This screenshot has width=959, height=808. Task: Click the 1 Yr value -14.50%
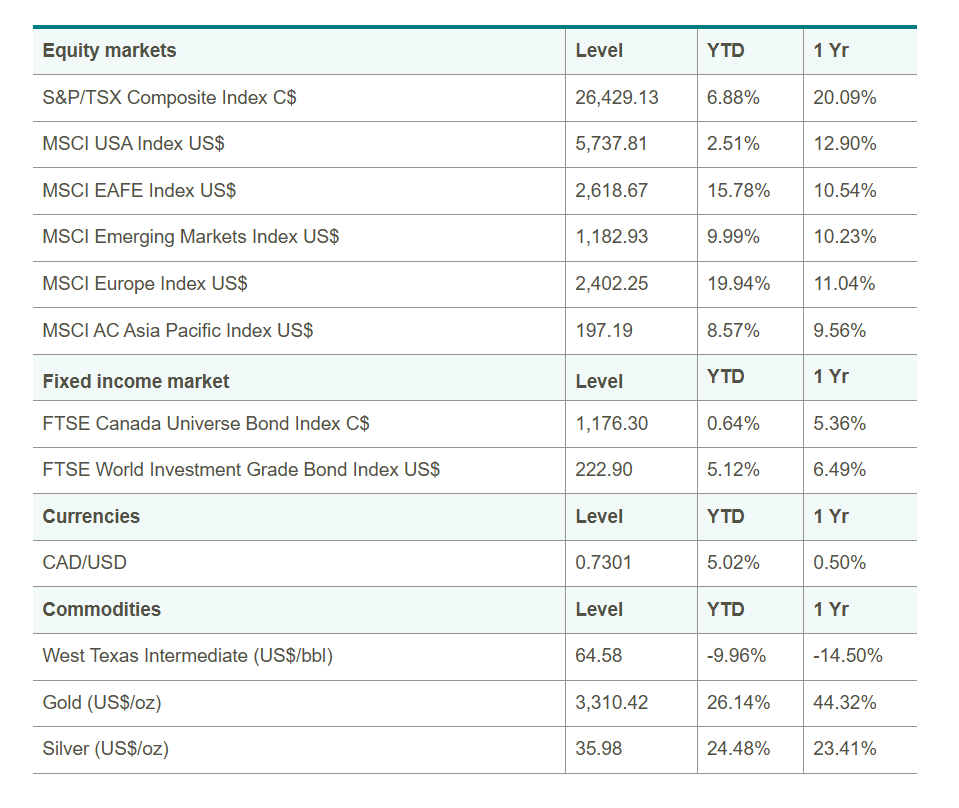point(848,656)
